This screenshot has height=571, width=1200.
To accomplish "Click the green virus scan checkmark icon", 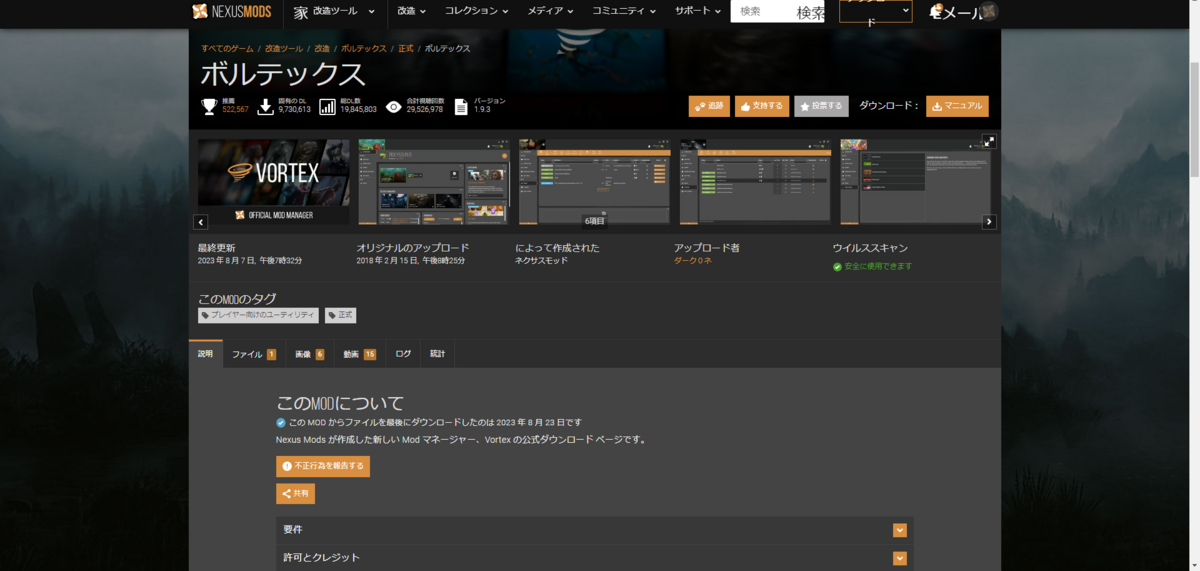I will [x=838, y=267].
